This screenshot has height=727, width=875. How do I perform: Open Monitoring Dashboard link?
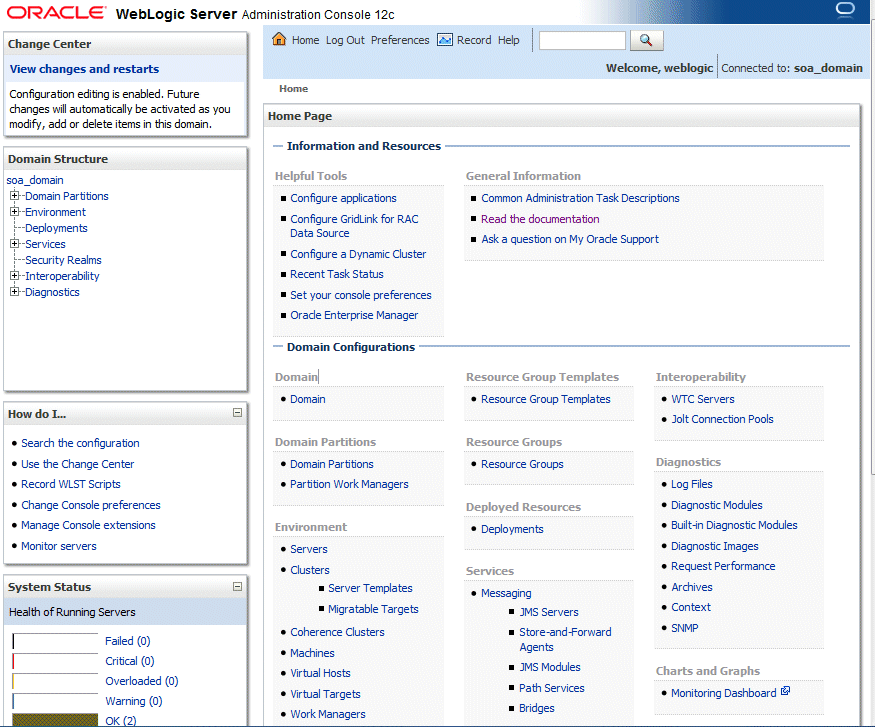[x=723, y=693]
